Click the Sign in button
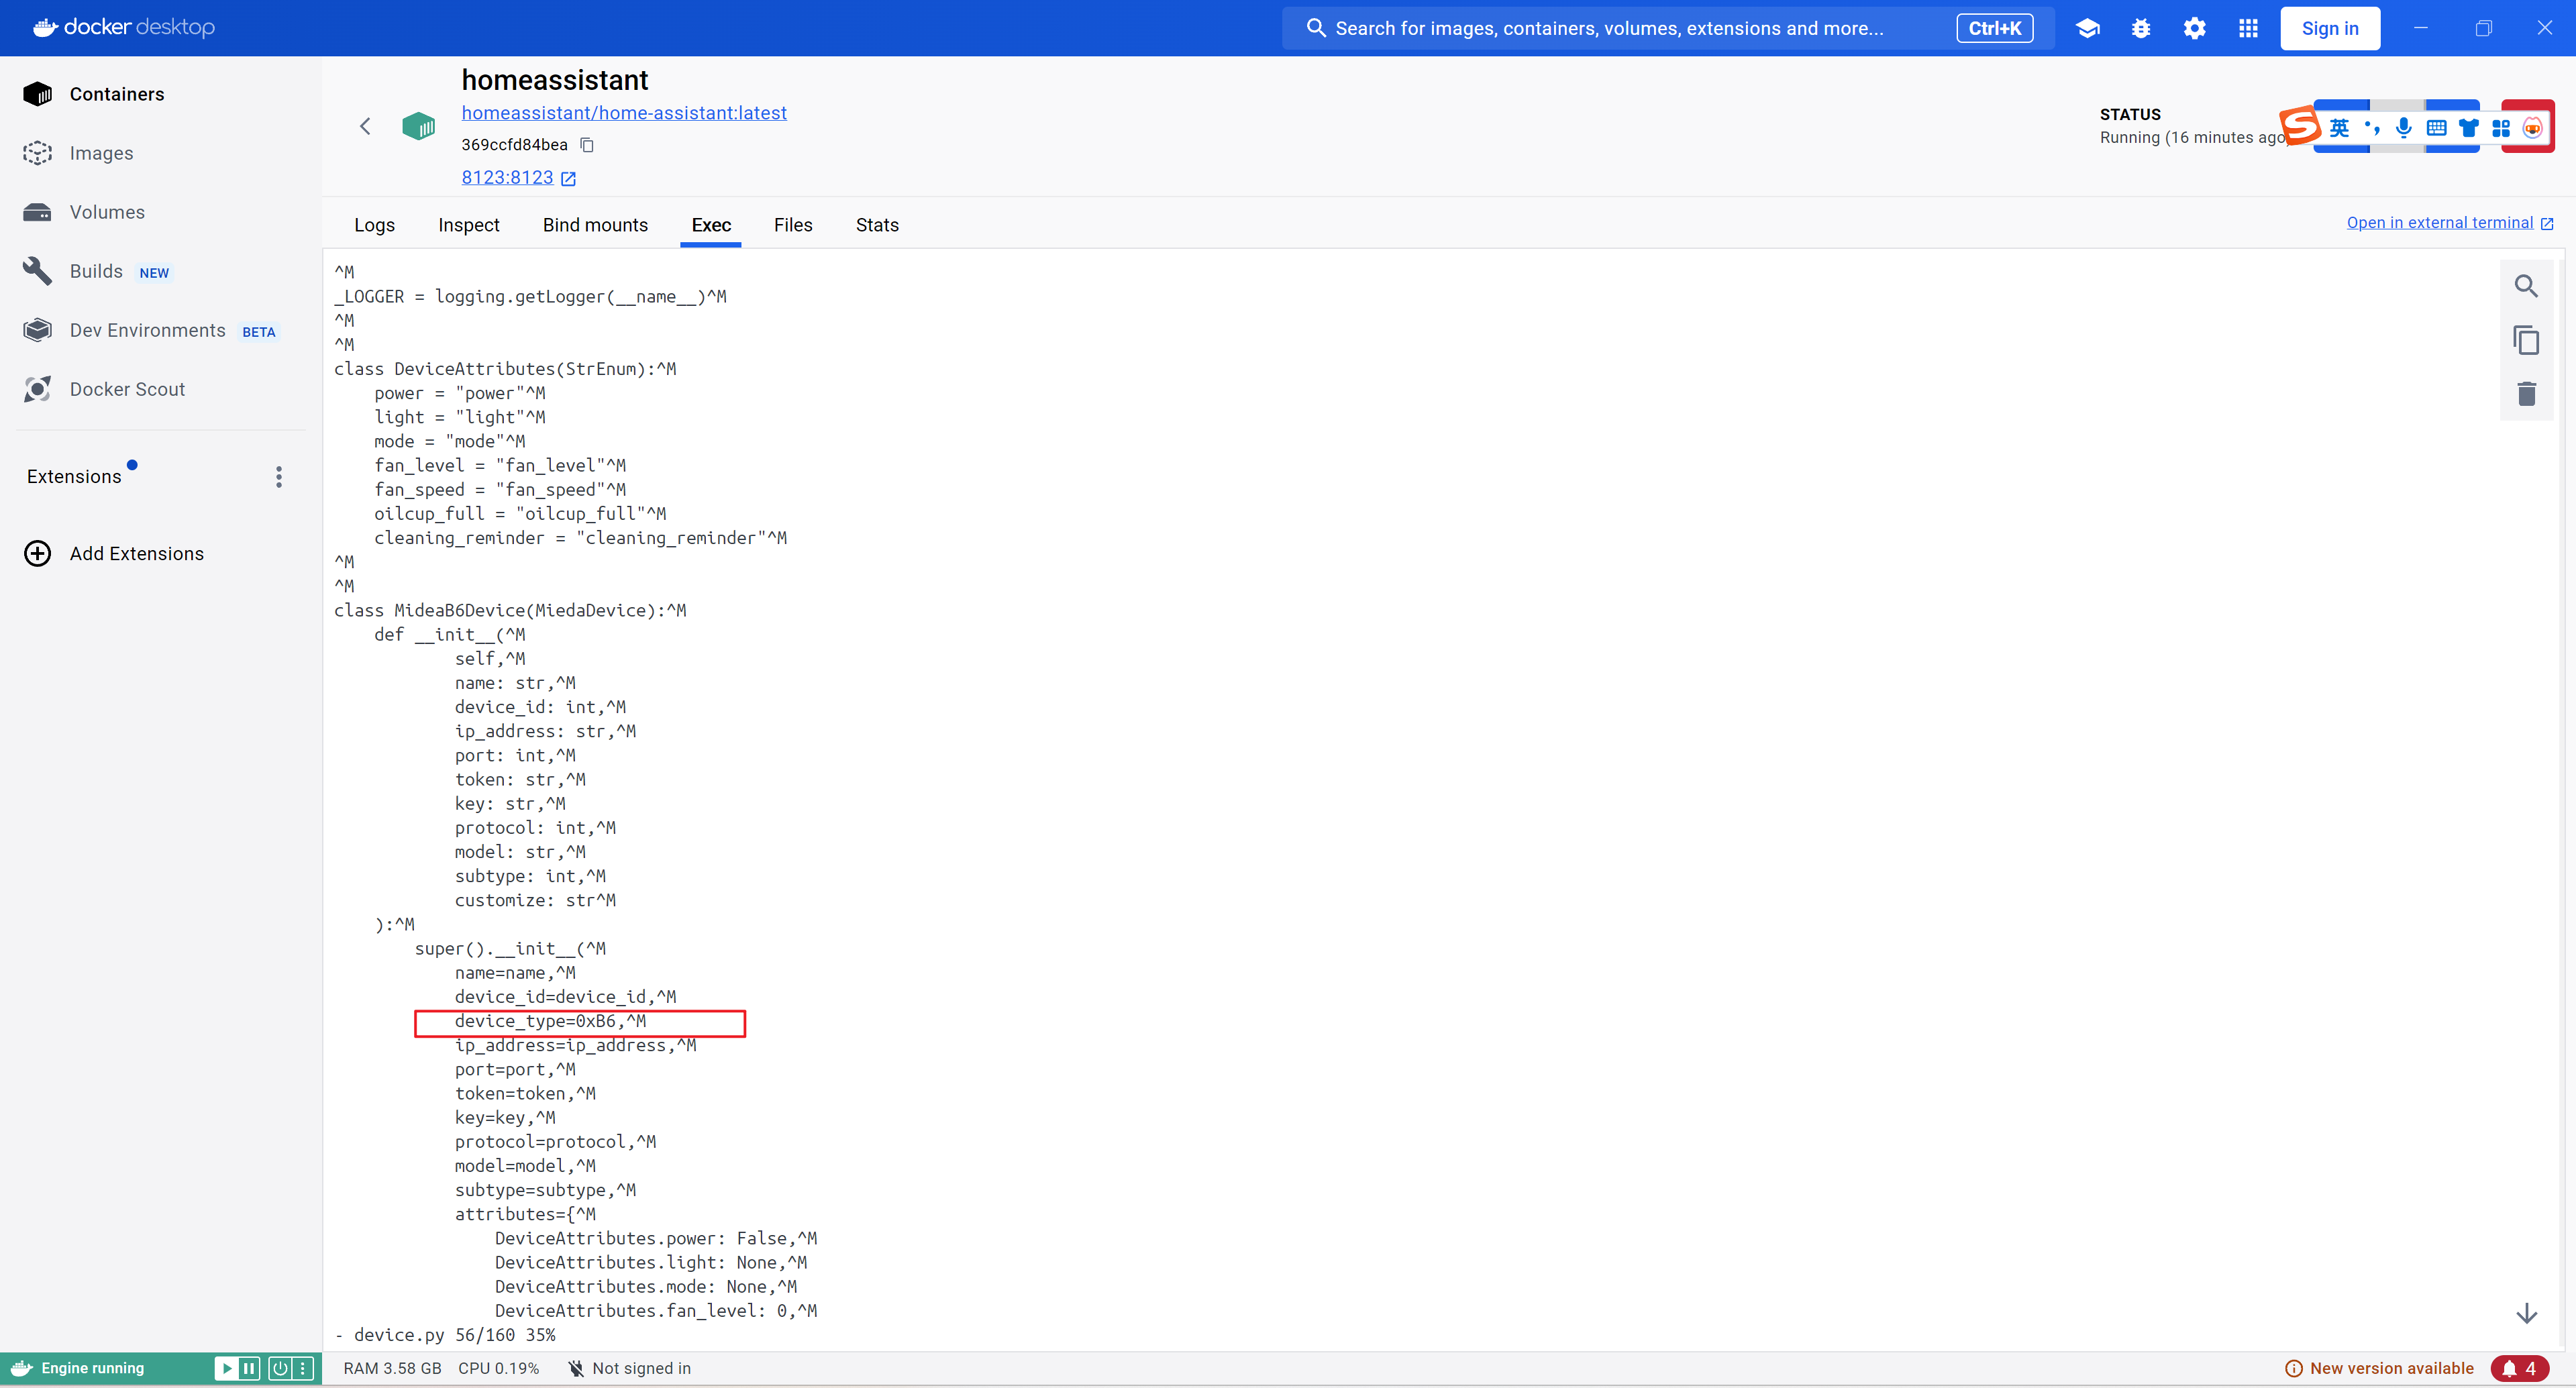The image size is (2576, 1388). click(x=2330, y=28)
